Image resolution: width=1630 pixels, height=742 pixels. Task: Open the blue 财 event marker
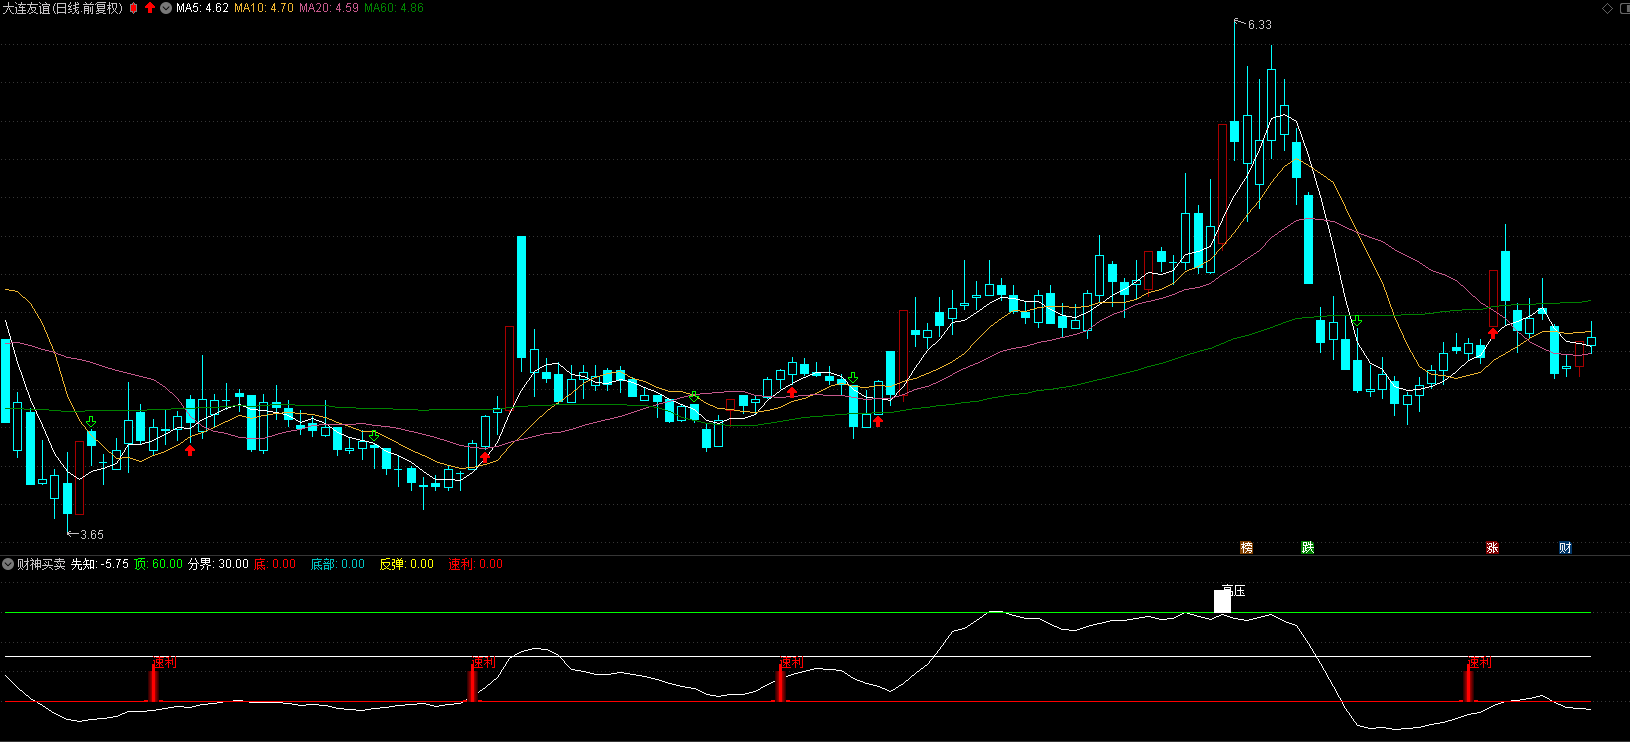[1565, 547]
